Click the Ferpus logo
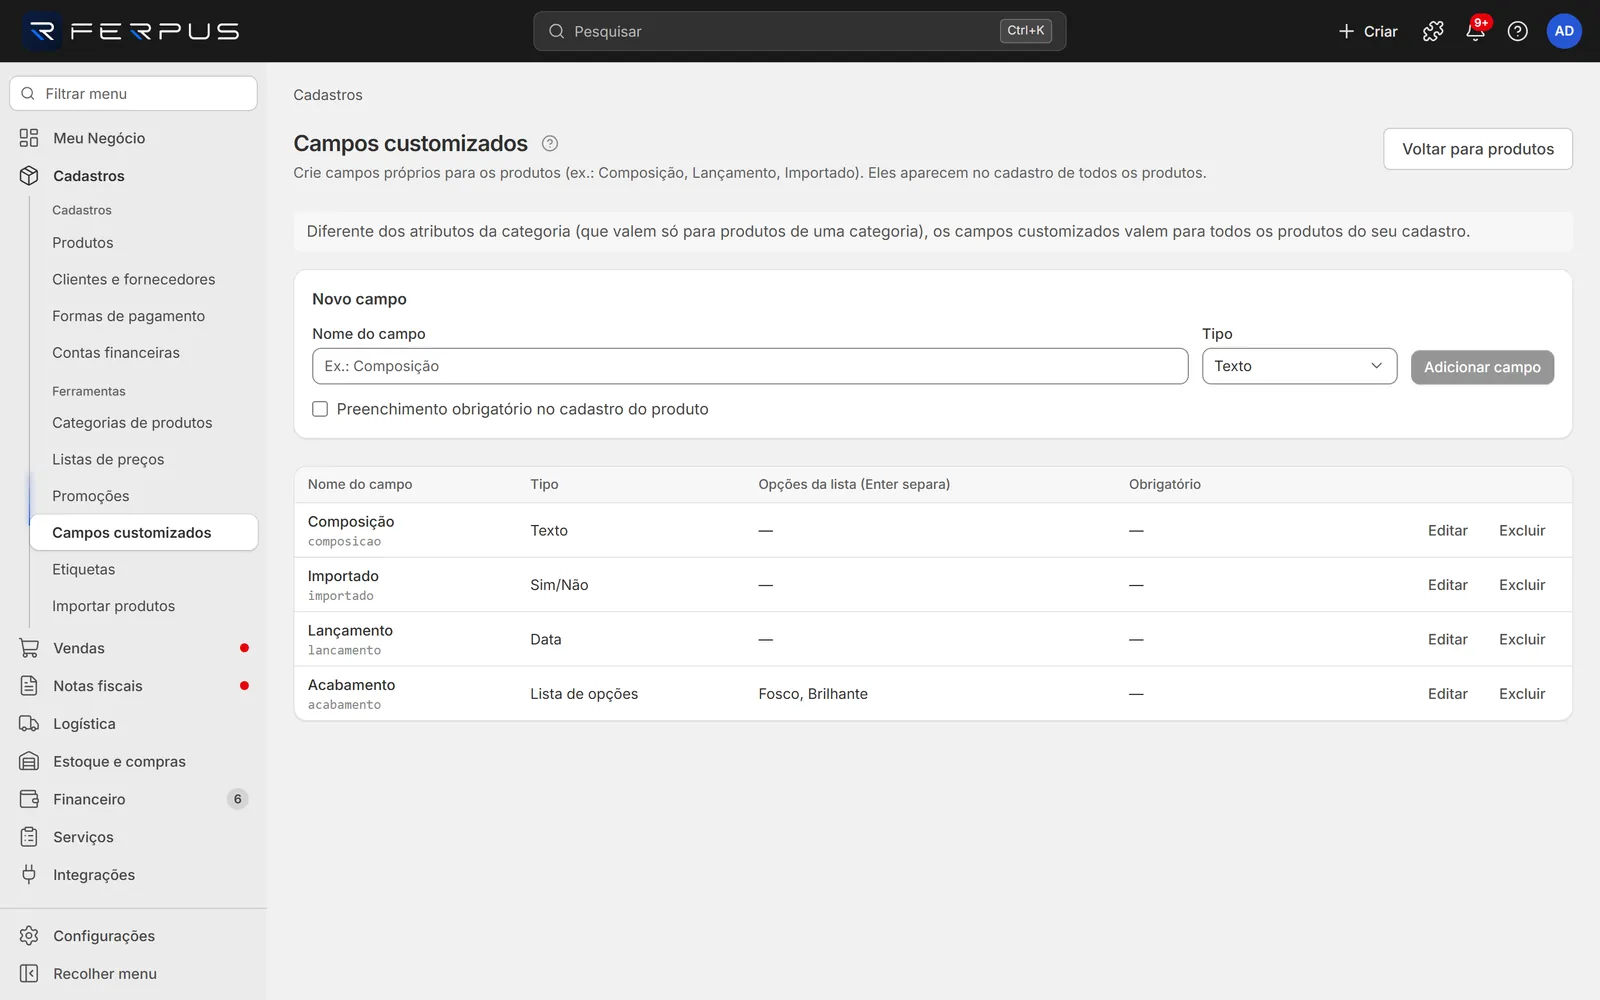 pos(132,31)
